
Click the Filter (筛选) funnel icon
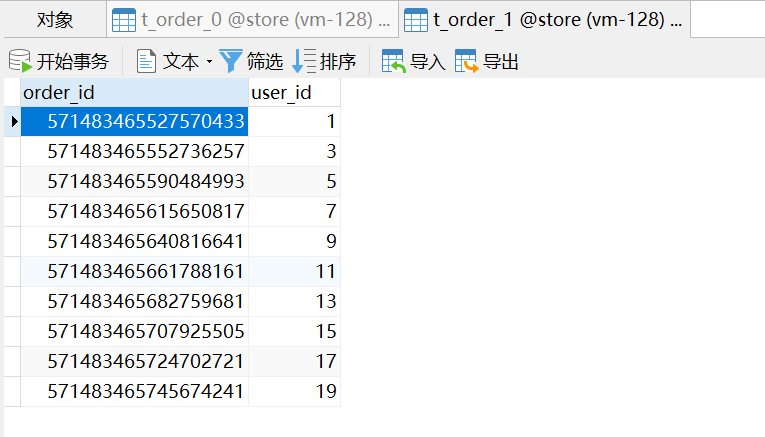pos(231,62)
